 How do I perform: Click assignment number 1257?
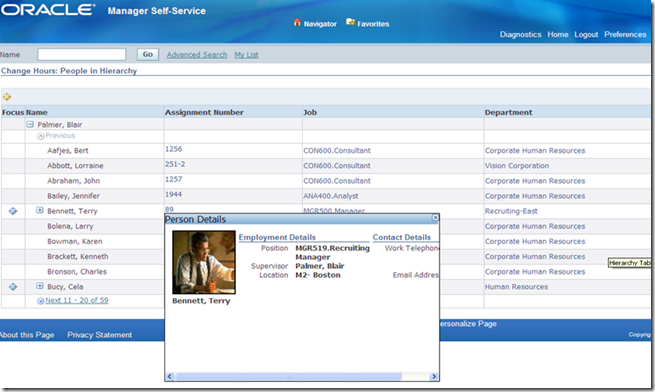click(x=173, y=179)
